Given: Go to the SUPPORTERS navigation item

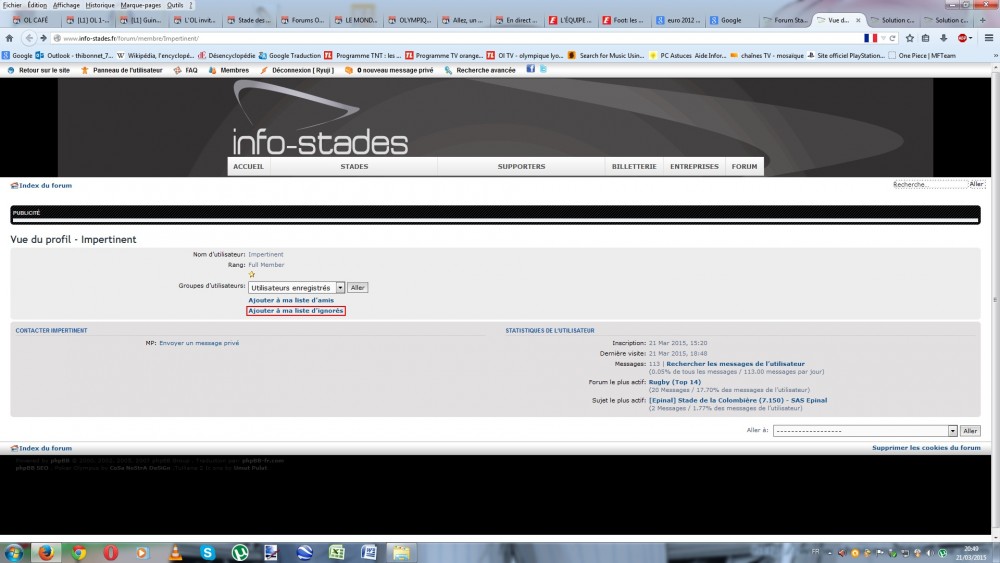Looking at the screenshot, I should (x=521, y=166).
